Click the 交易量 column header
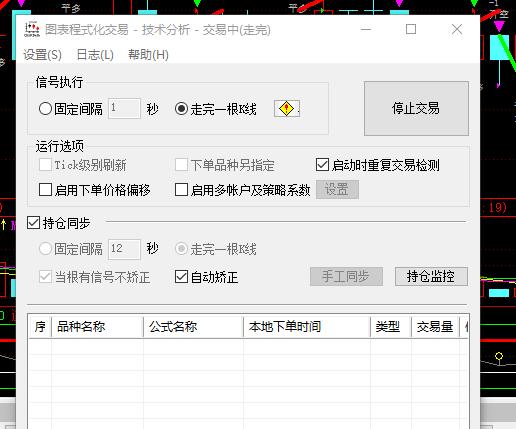 pyautogui.click(x=435, y=327)
